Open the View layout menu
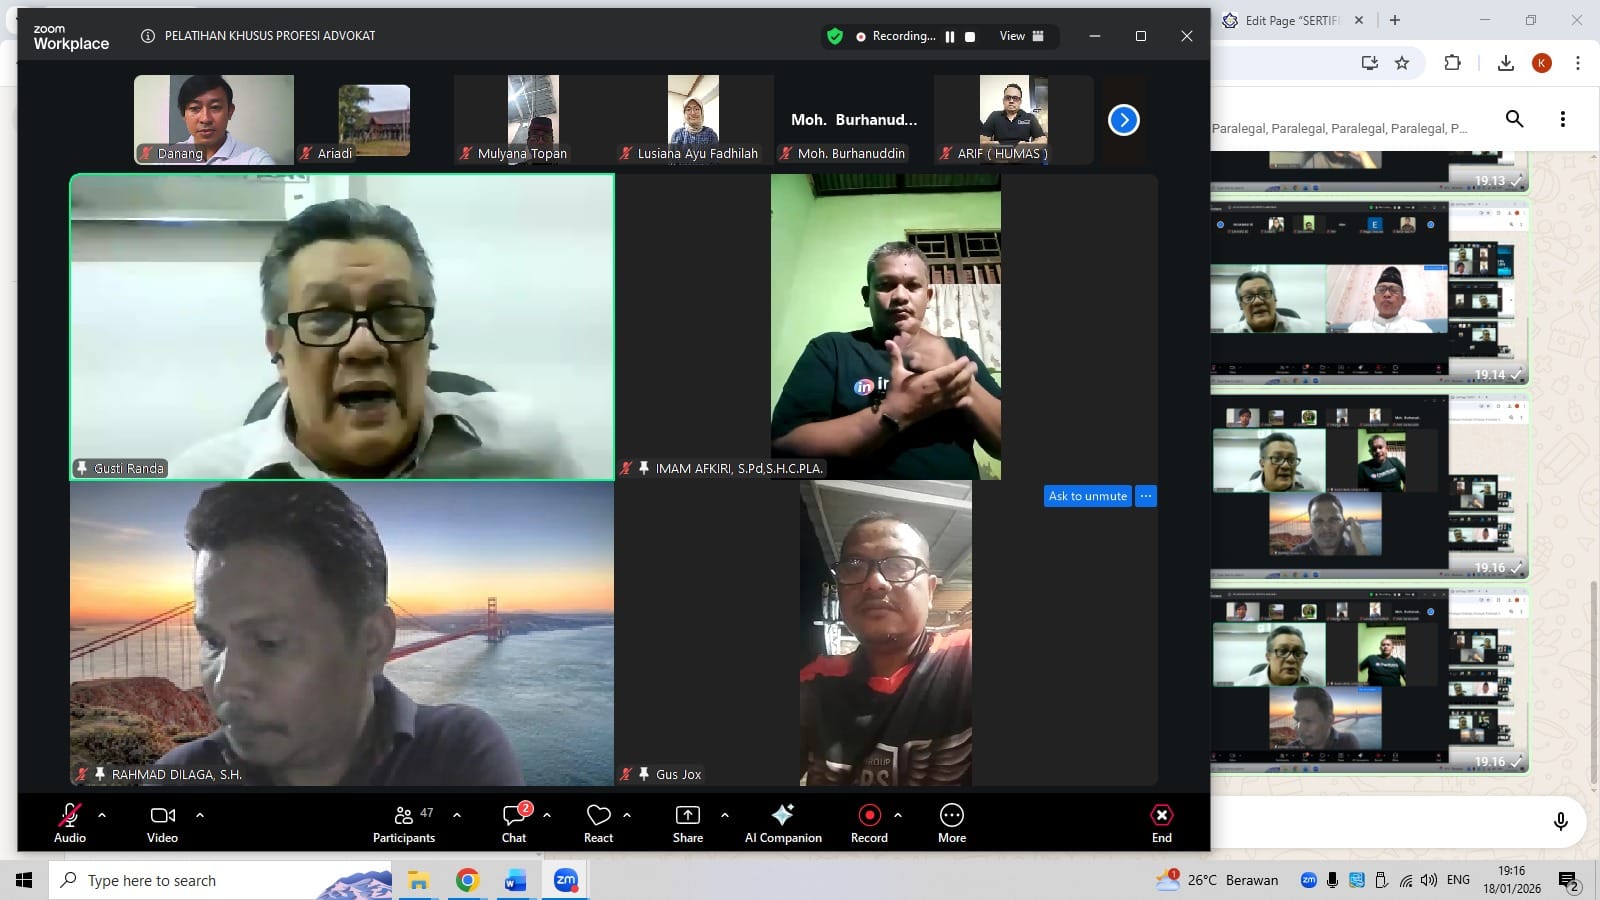The height and width of the screenshot is (900, 1600). pos(1021,36)
